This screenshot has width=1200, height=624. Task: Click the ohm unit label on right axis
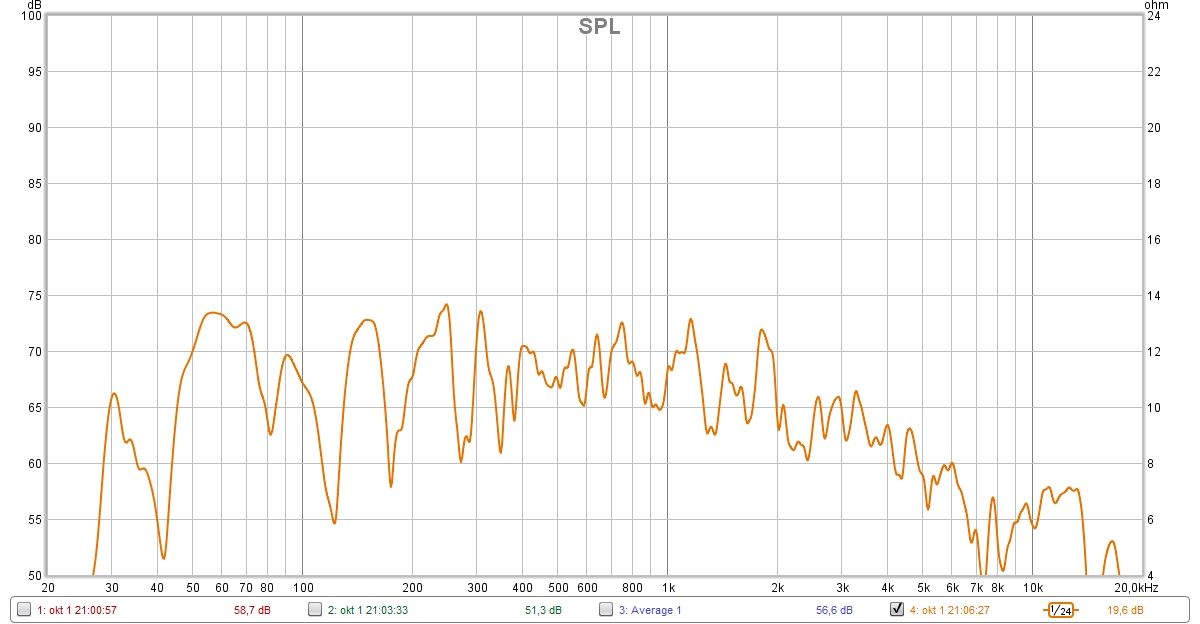pos(1156,5)
